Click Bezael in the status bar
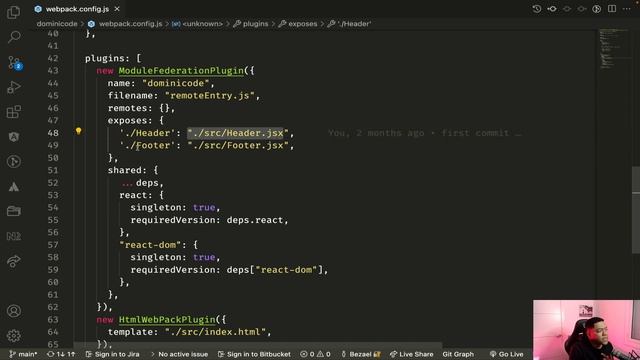Image resolution: width=640 pixels, height=360 pixels. pos(361,354)
